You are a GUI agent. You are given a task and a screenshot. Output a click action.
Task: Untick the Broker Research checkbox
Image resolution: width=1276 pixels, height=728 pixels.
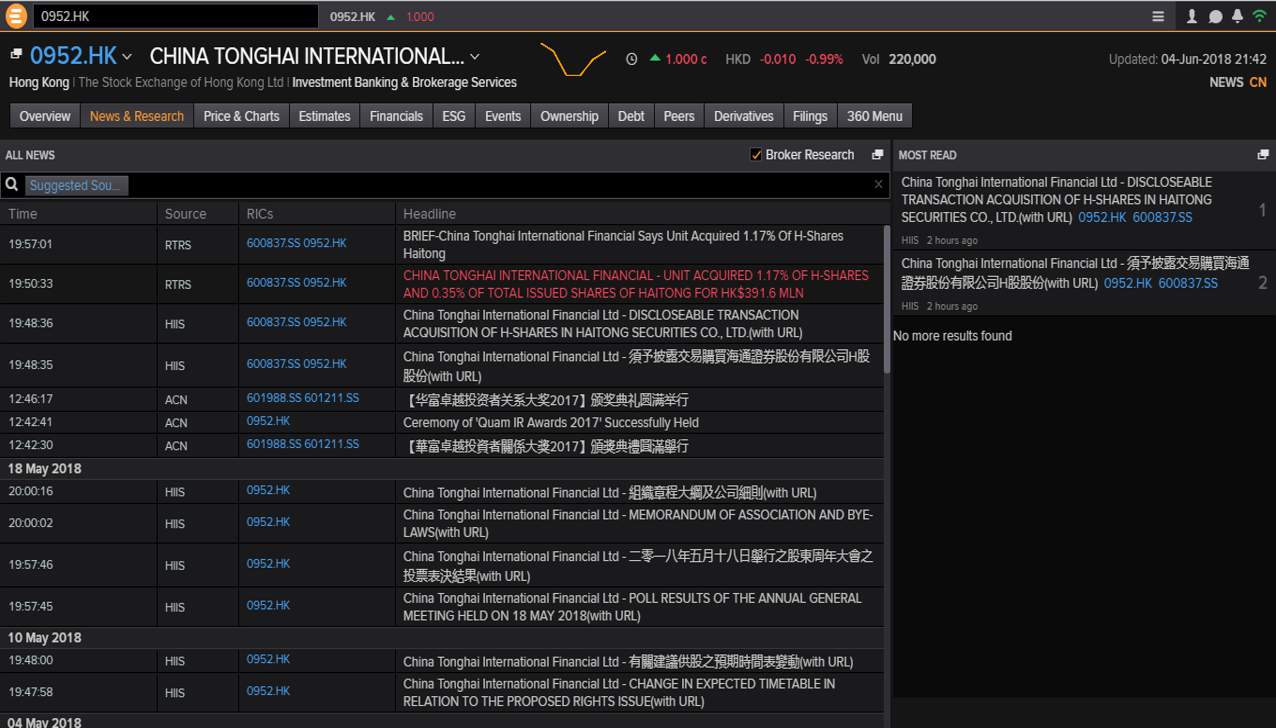click(756, 154)
